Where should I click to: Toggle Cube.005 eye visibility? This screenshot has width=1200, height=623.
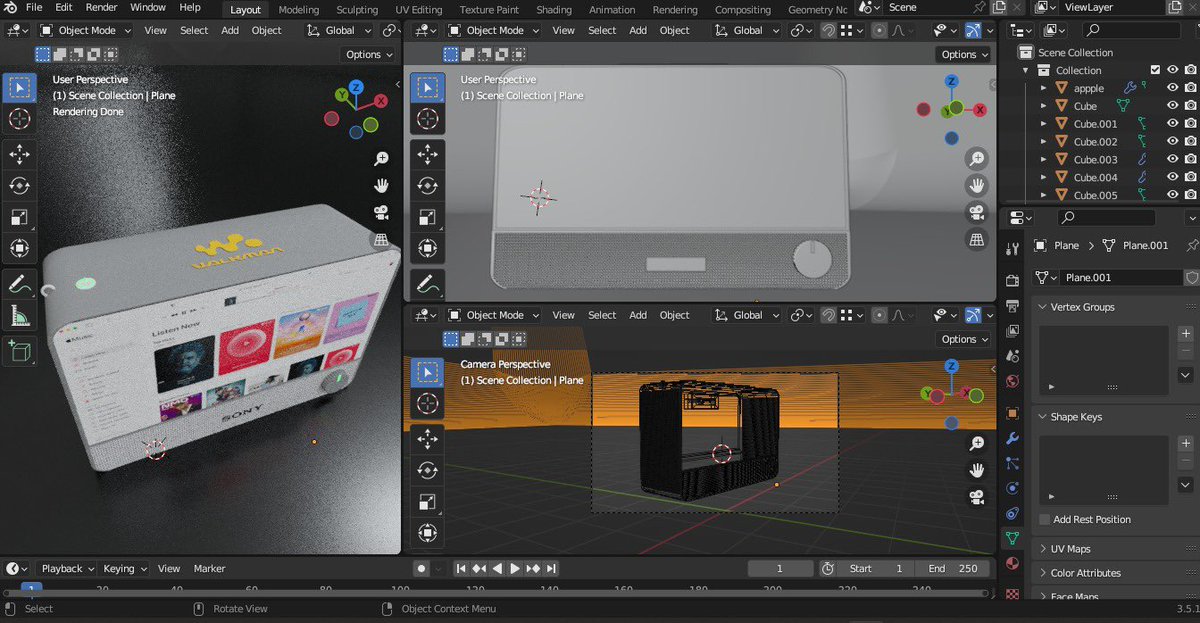[1173, 195]
